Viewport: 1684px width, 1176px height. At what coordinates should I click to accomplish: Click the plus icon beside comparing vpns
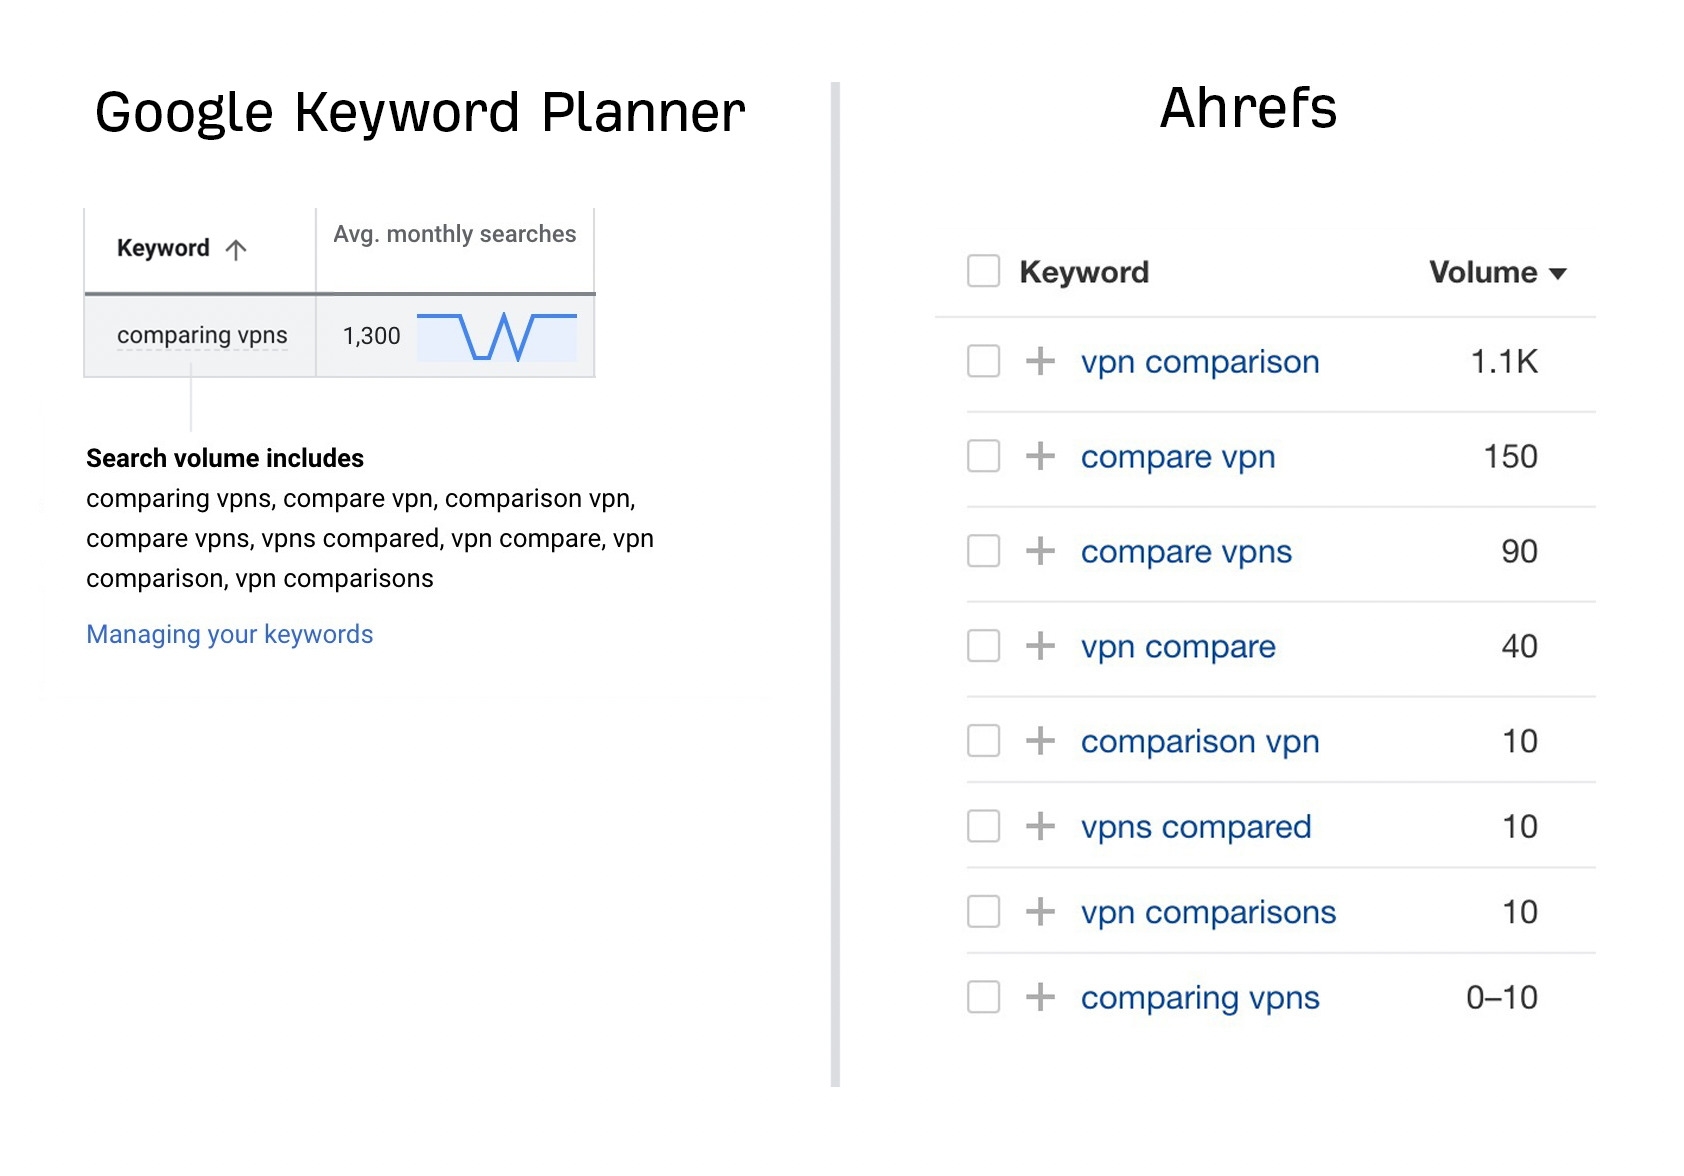(x=1043, y=997)
